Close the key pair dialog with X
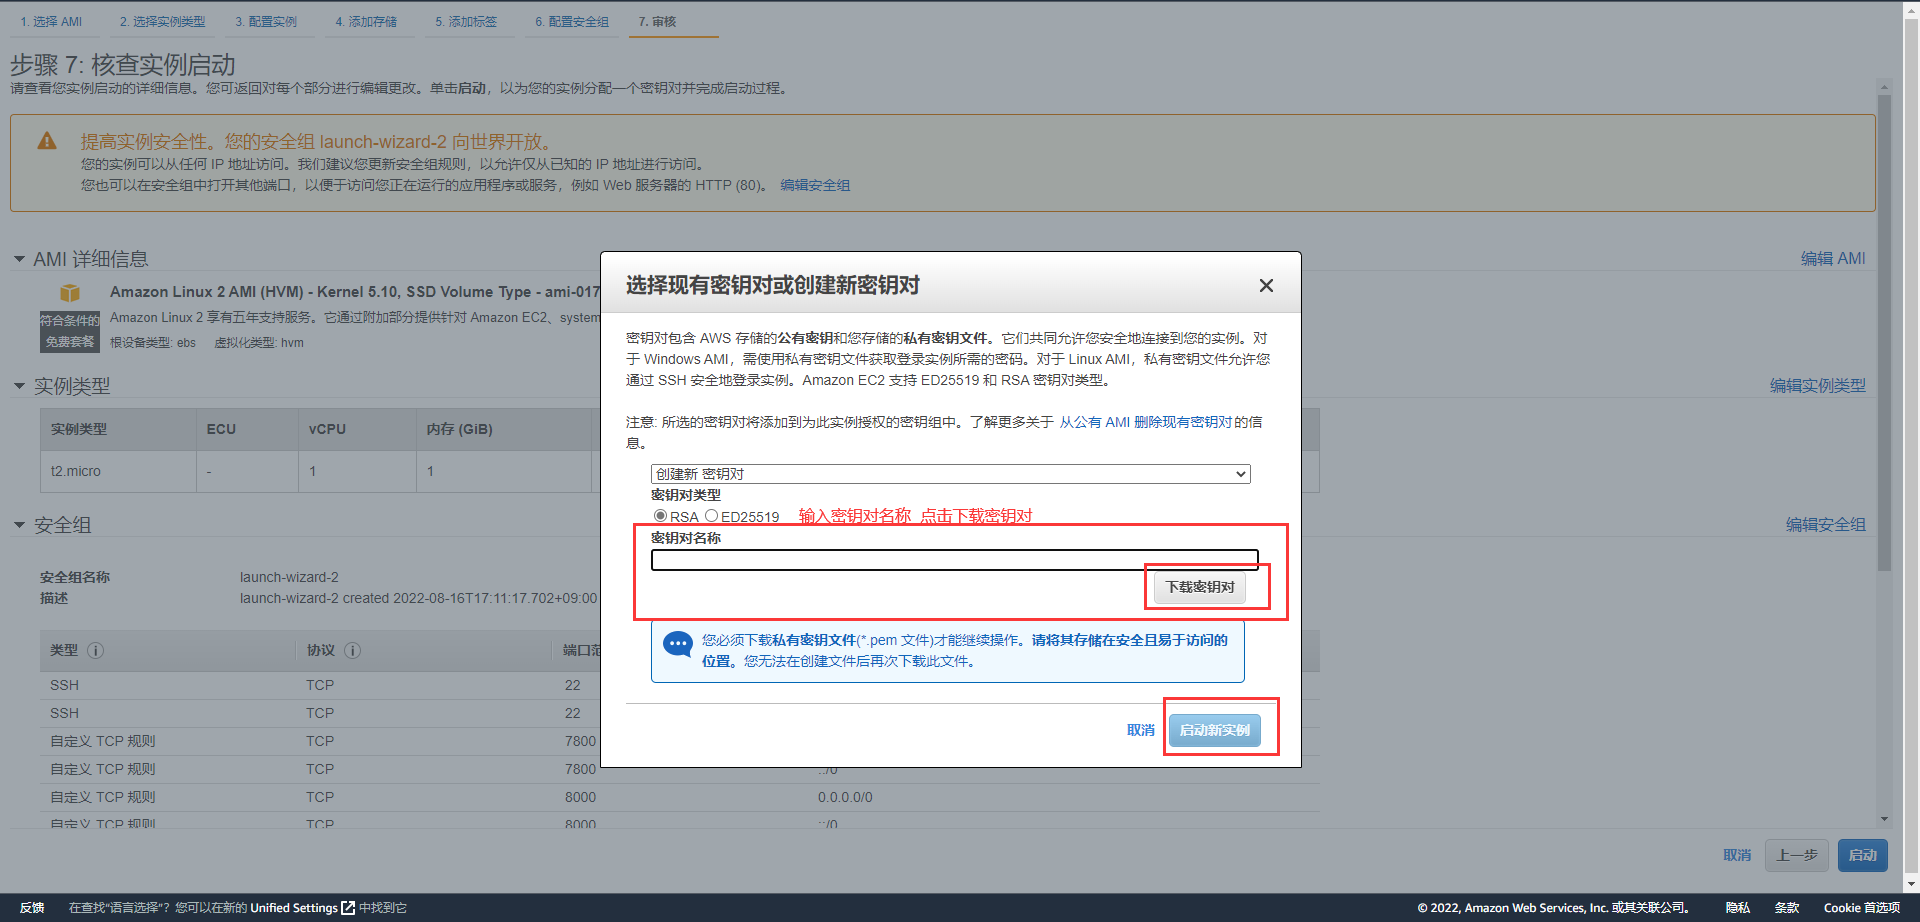Image resolution: width=1920 pixels, height=922 pixels. (x=1266, y=286)
